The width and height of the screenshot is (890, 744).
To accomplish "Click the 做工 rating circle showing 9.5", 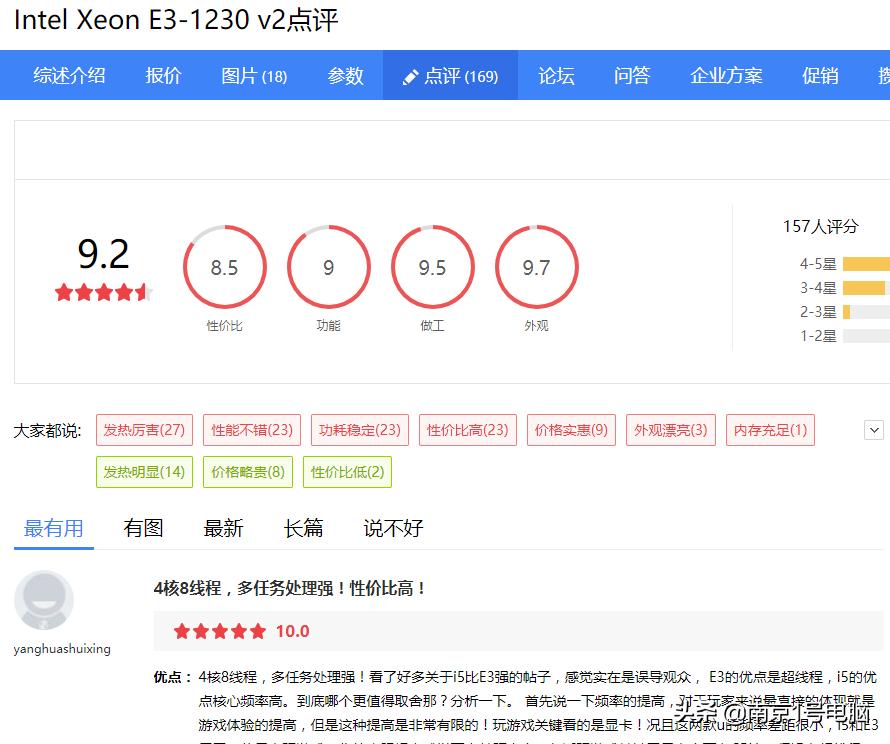I will [x=432, y=266].
